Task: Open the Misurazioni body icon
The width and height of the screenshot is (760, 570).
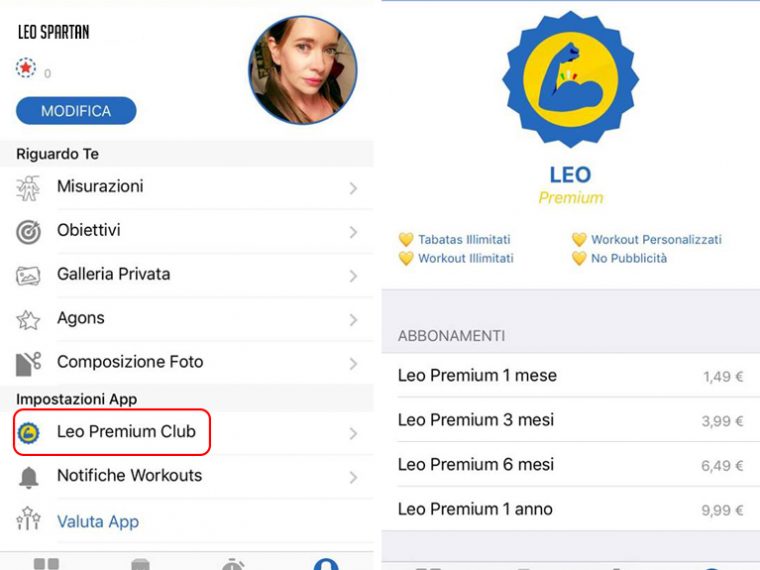Action: pos(28,188)
